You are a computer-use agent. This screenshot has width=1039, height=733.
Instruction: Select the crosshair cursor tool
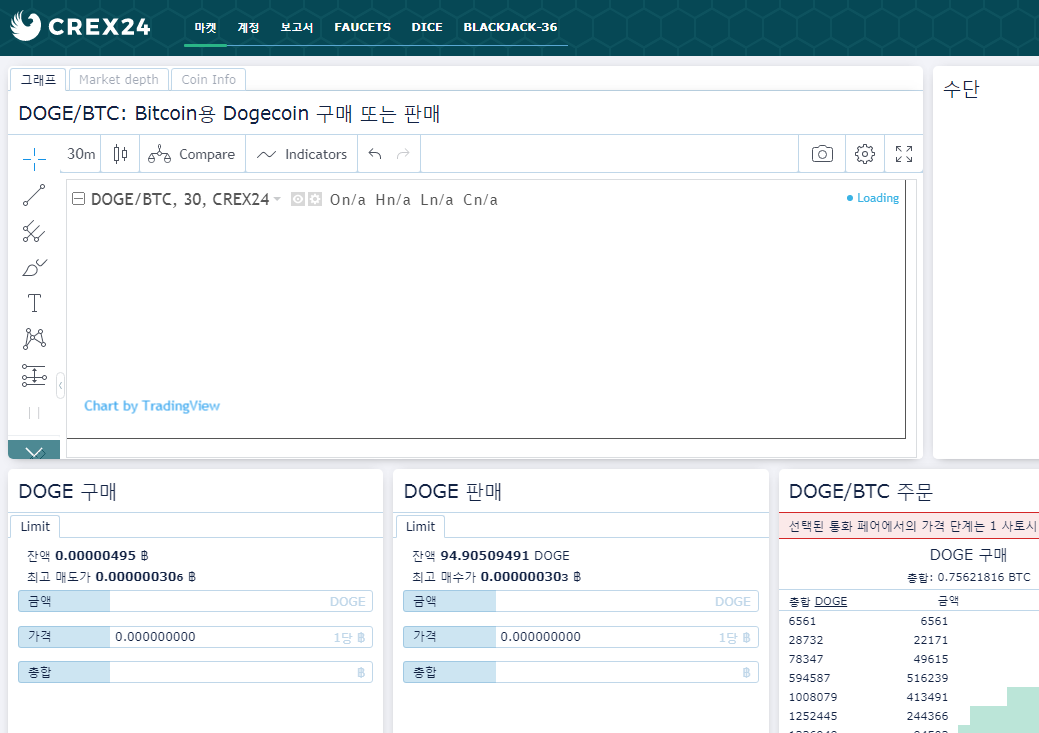point(34,159)
